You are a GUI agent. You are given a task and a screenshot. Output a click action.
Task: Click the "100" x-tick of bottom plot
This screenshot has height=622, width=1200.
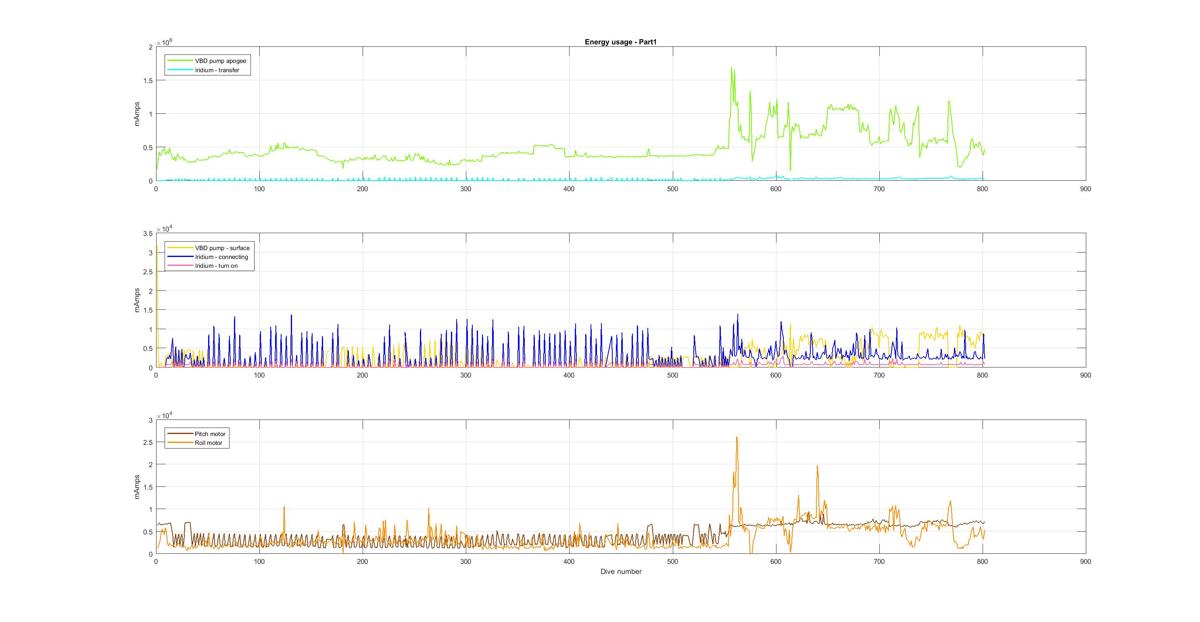click(x=259, y=562)
